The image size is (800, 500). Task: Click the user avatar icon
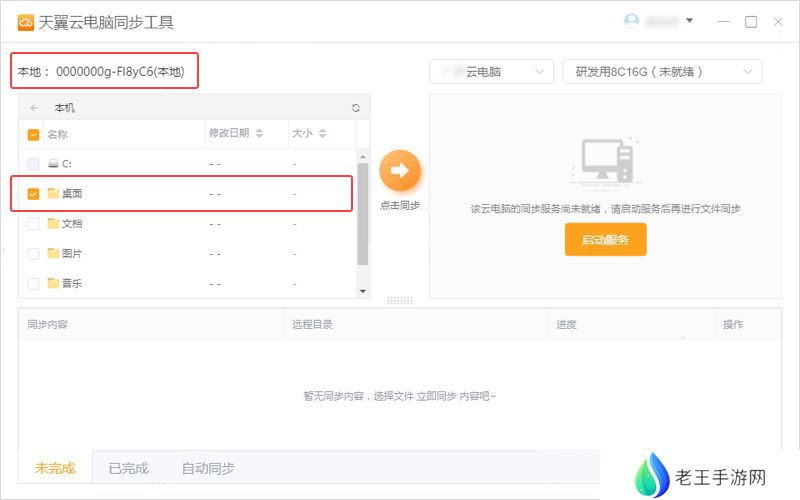(631, 21)
